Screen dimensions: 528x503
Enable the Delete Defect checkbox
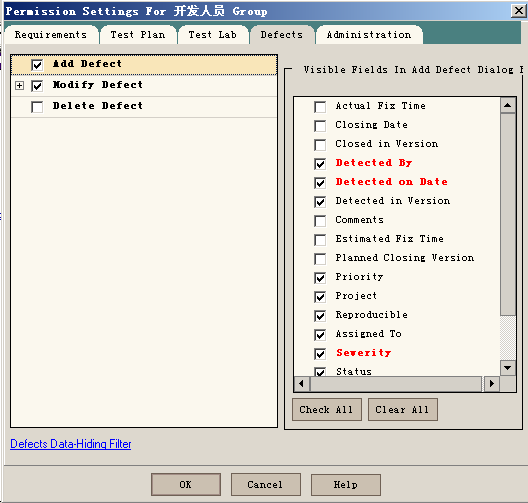click(x=37, y=107)
